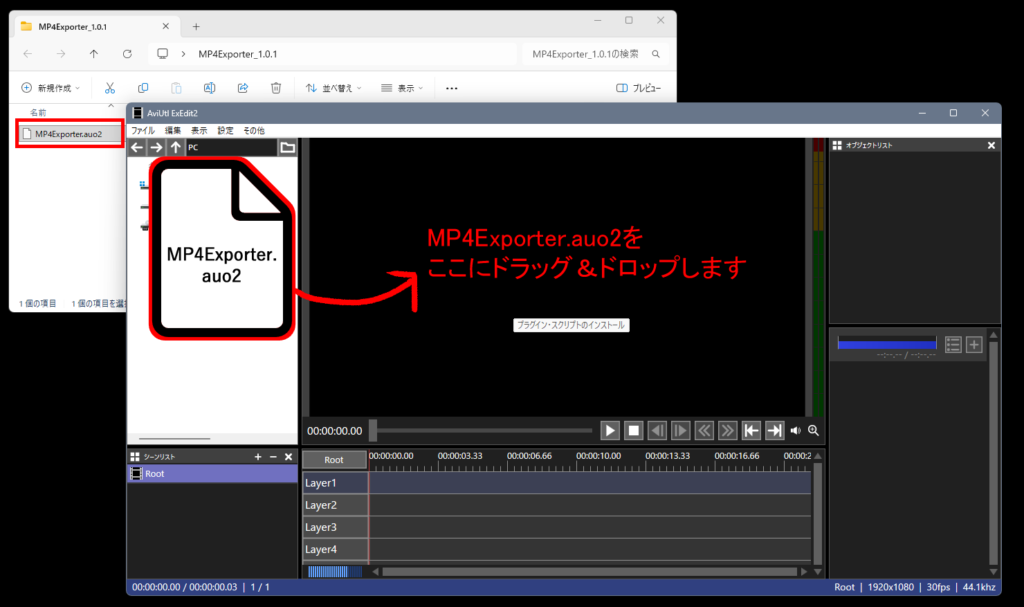Click the add plus icon beside the list icon
The image size is (1024, 607).
[974, 345]
